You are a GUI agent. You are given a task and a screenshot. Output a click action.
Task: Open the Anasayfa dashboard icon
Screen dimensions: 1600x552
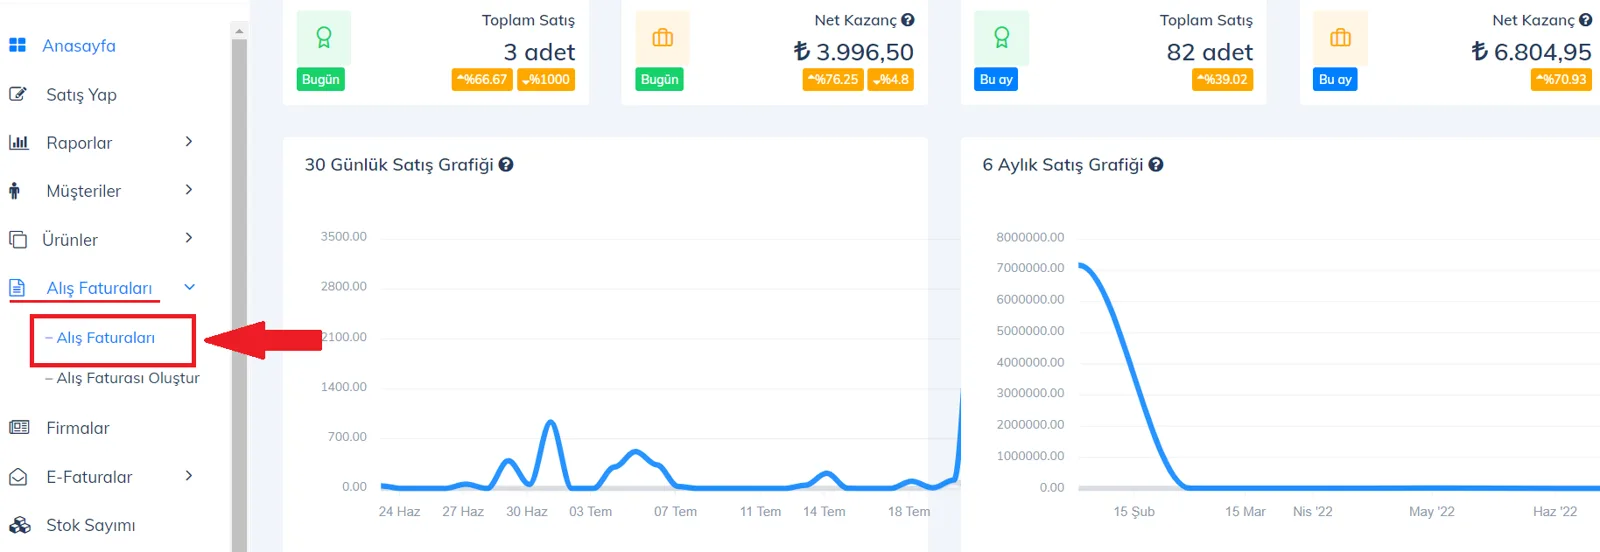click(17, 45)
